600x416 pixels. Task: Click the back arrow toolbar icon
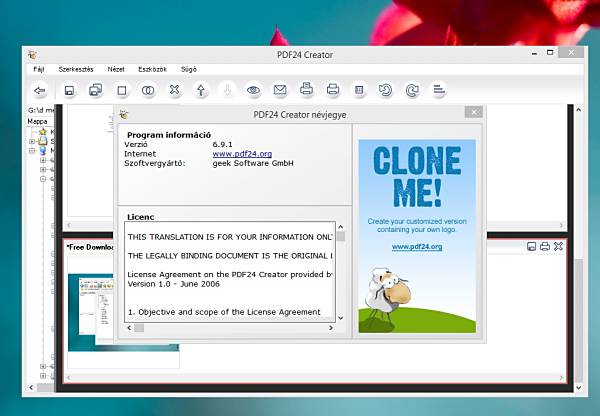click(x=40, y=91)
